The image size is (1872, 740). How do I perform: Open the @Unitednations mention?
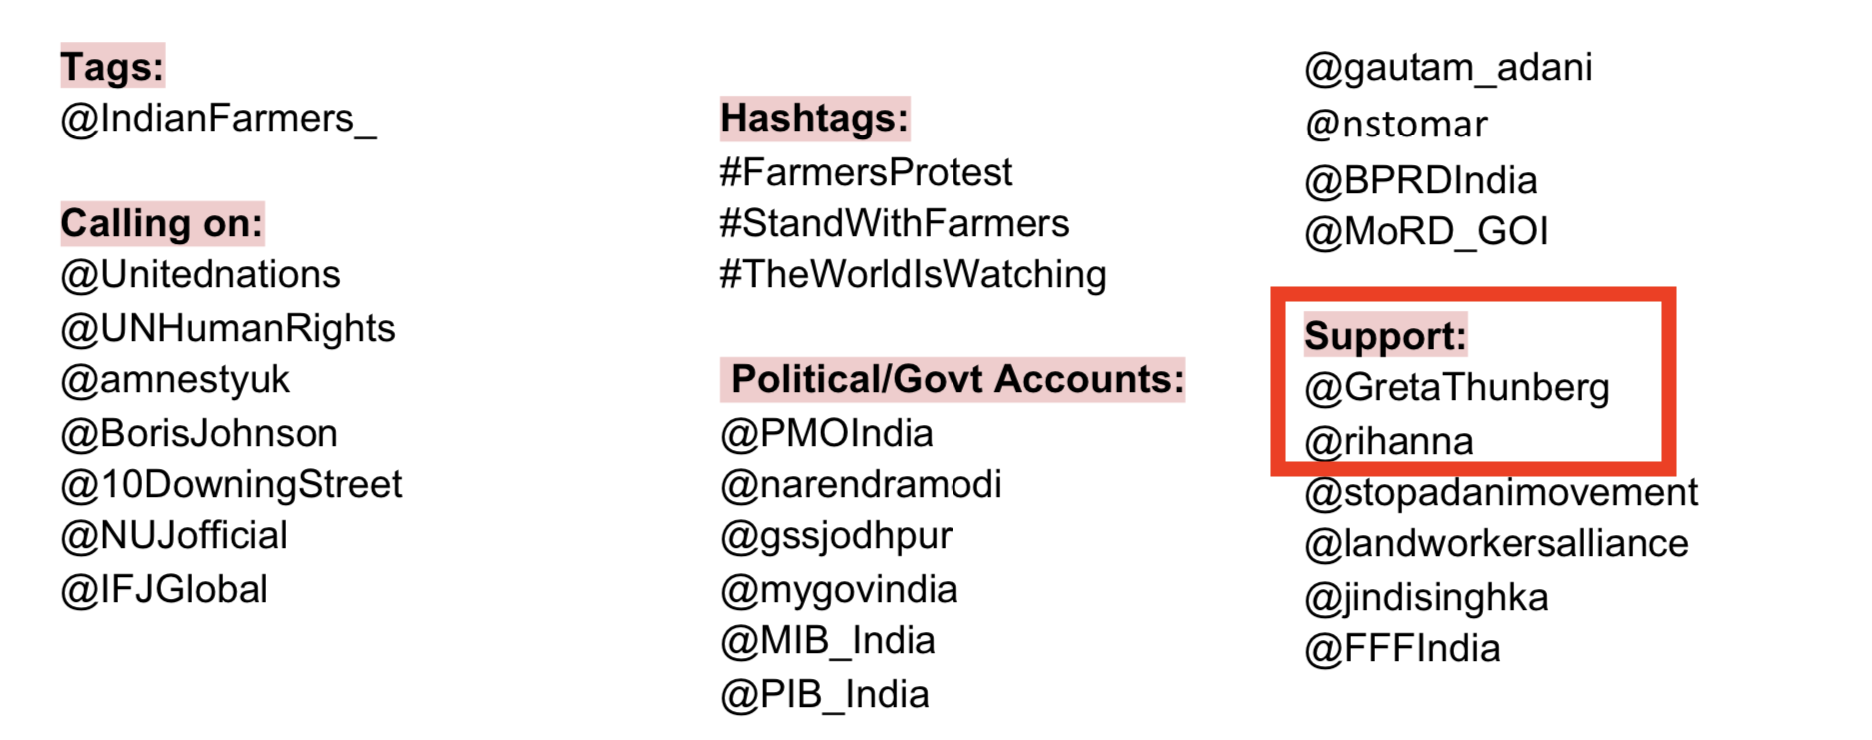point(200,275)
